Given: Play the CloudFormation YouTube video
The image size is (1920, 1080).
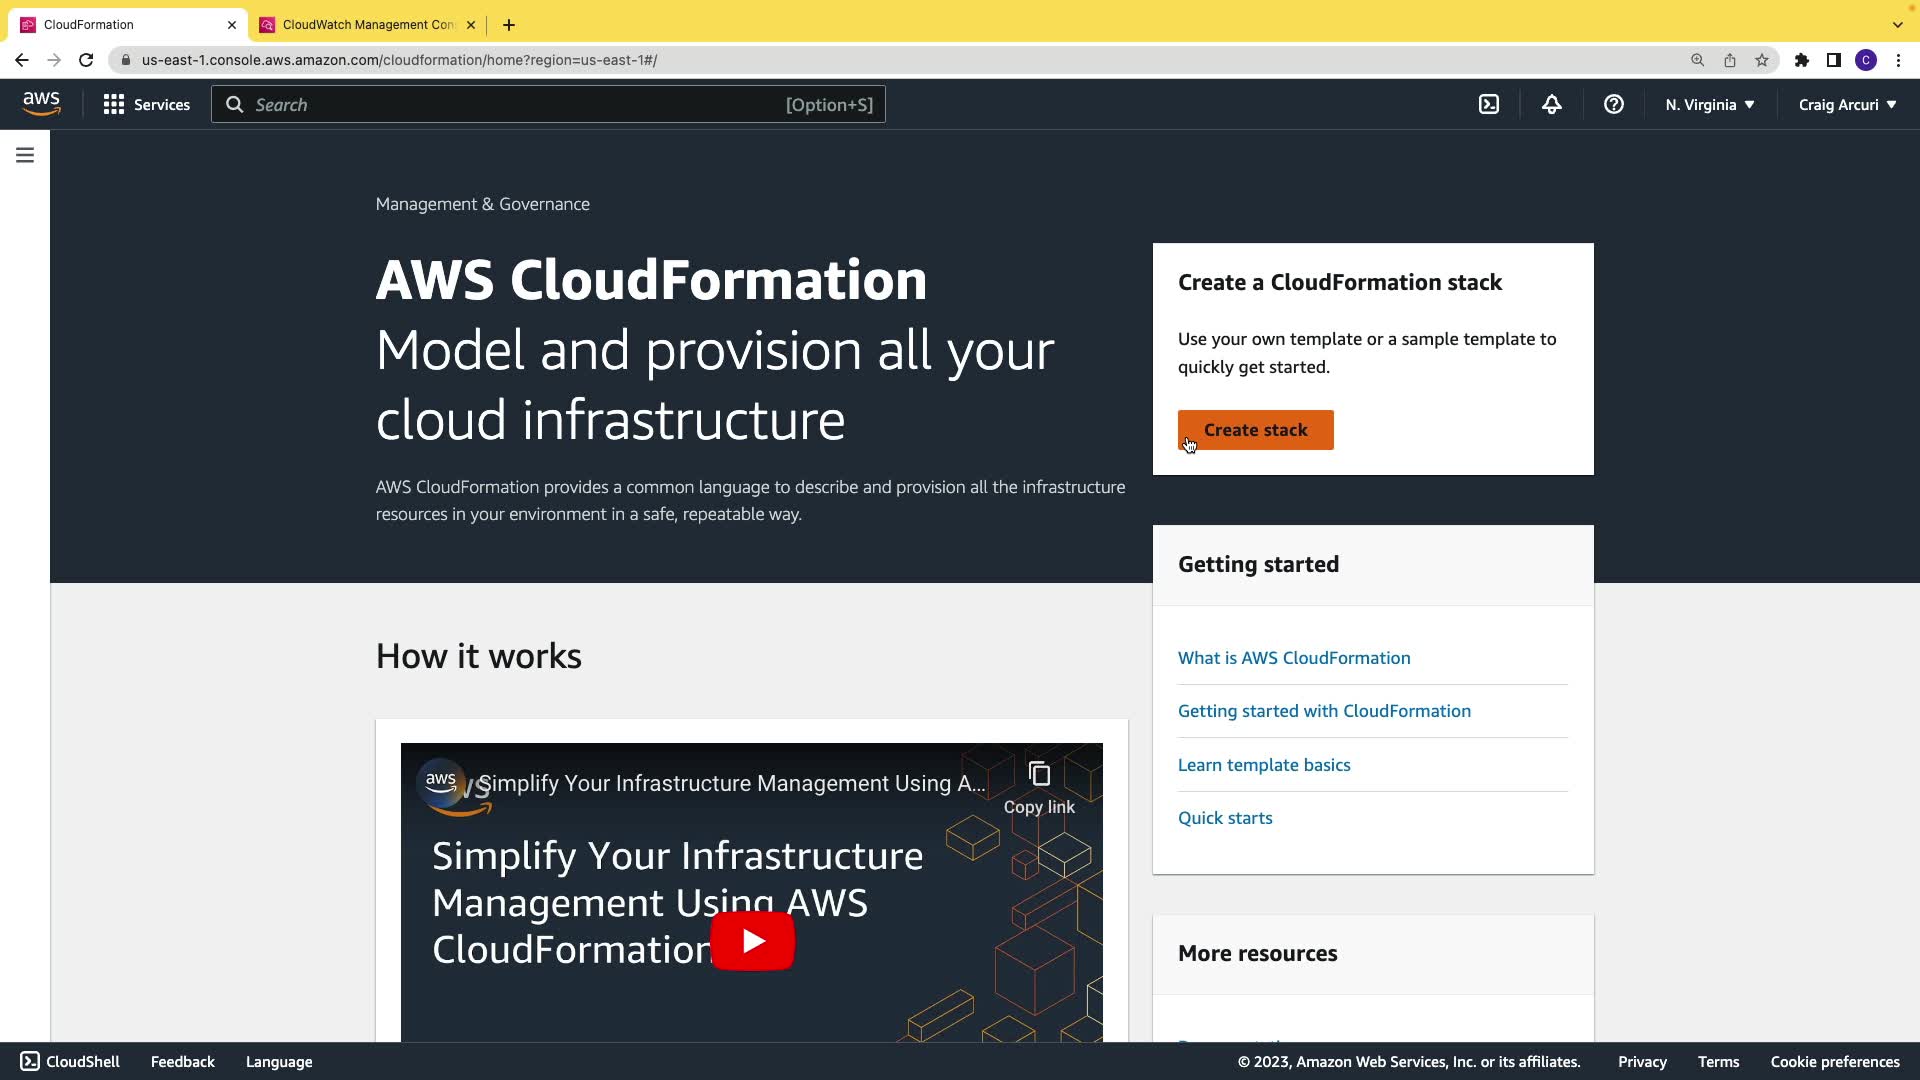Looking at the screenshot, I should click(752, 941).
